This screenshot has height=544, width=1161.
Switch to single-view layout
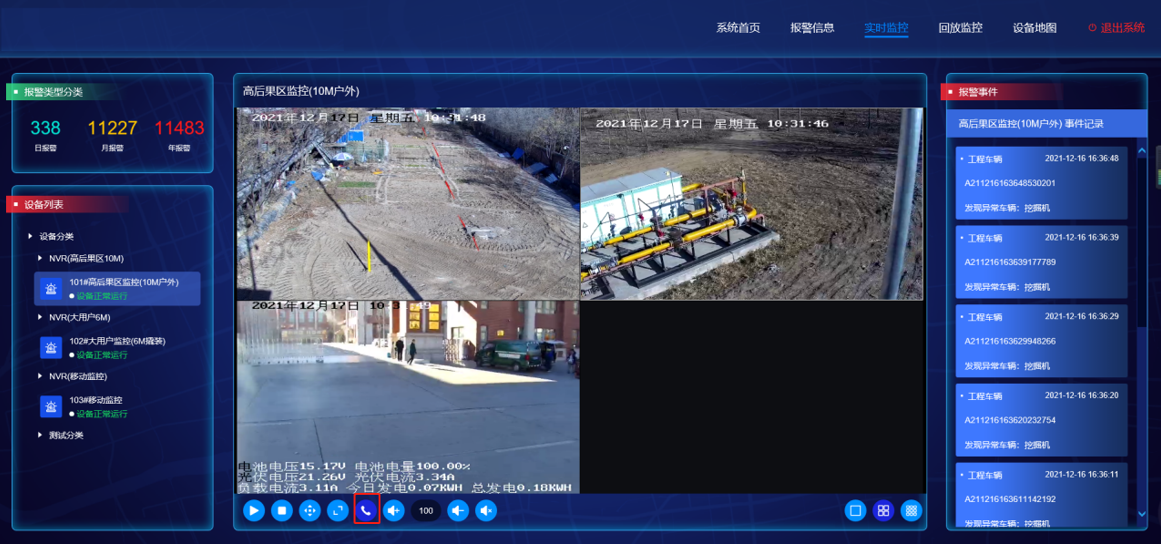(x=855, y=511)
